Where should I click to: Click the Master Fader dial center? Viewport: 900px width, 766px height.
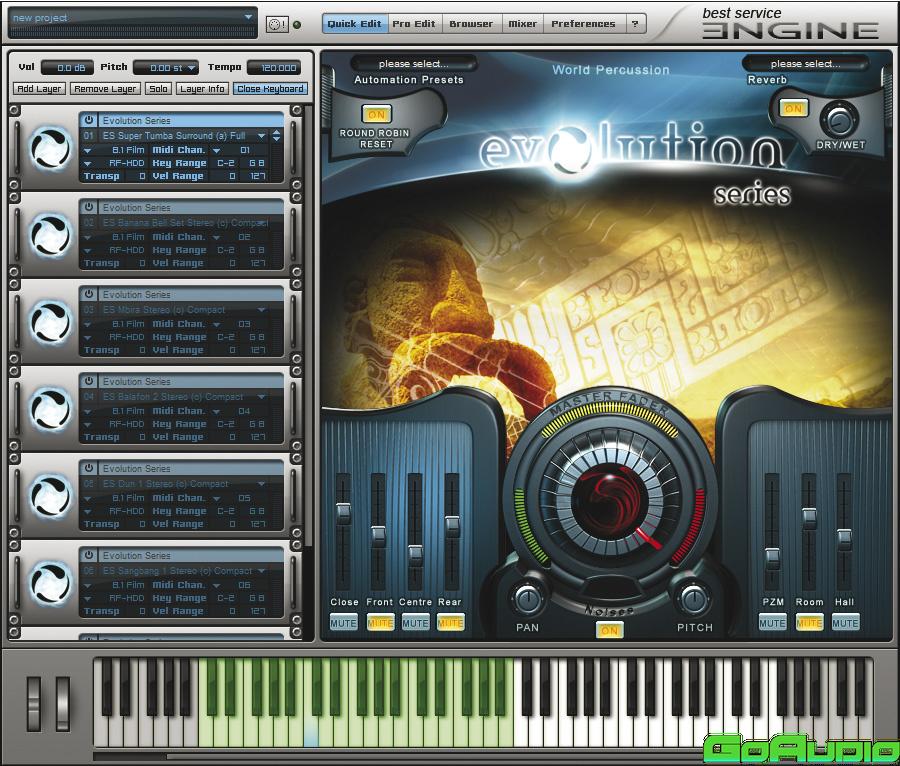(611, 499)
